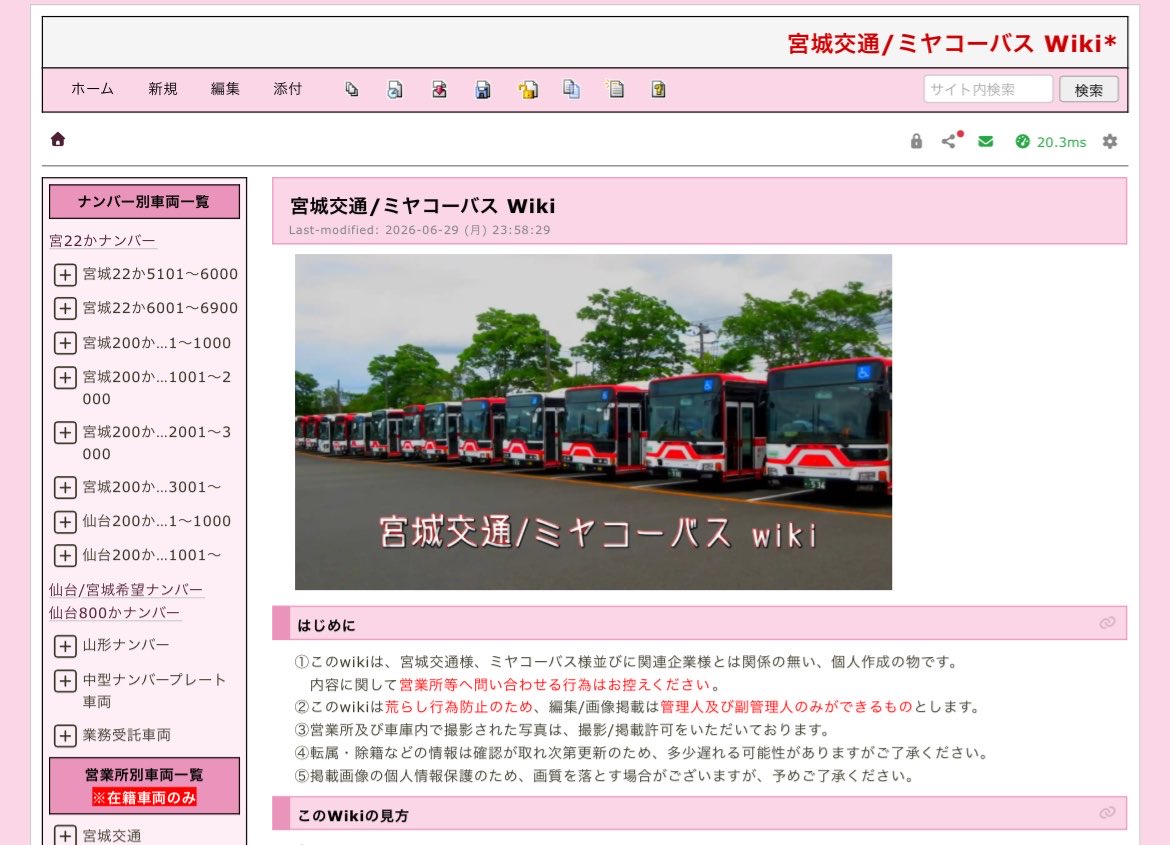Image resolution: width=1170 pixels, height=845 pixels.
Task: Click the bus lineup banner image
Action: [593, 422]
